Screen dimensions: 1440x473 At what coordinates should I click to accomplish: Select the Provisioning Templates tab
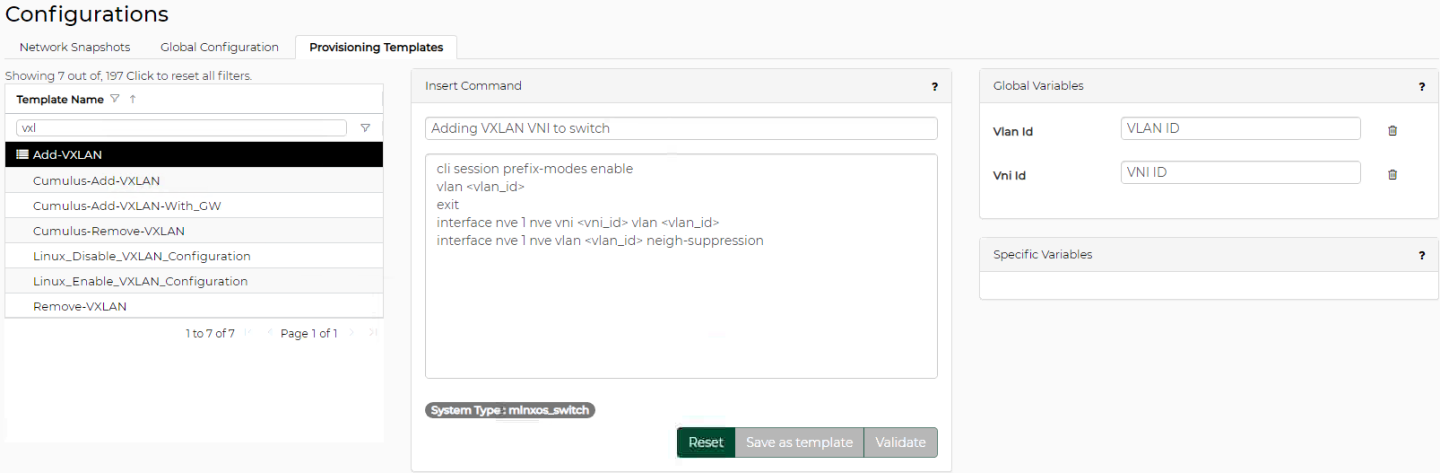[376, 47]
